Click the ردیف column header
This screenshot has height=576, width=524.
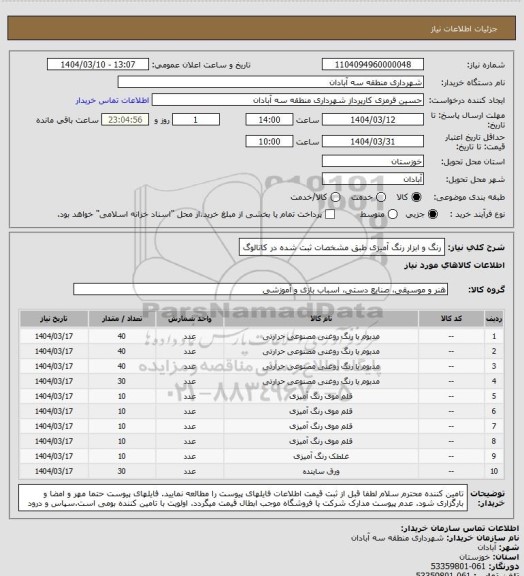494,319
